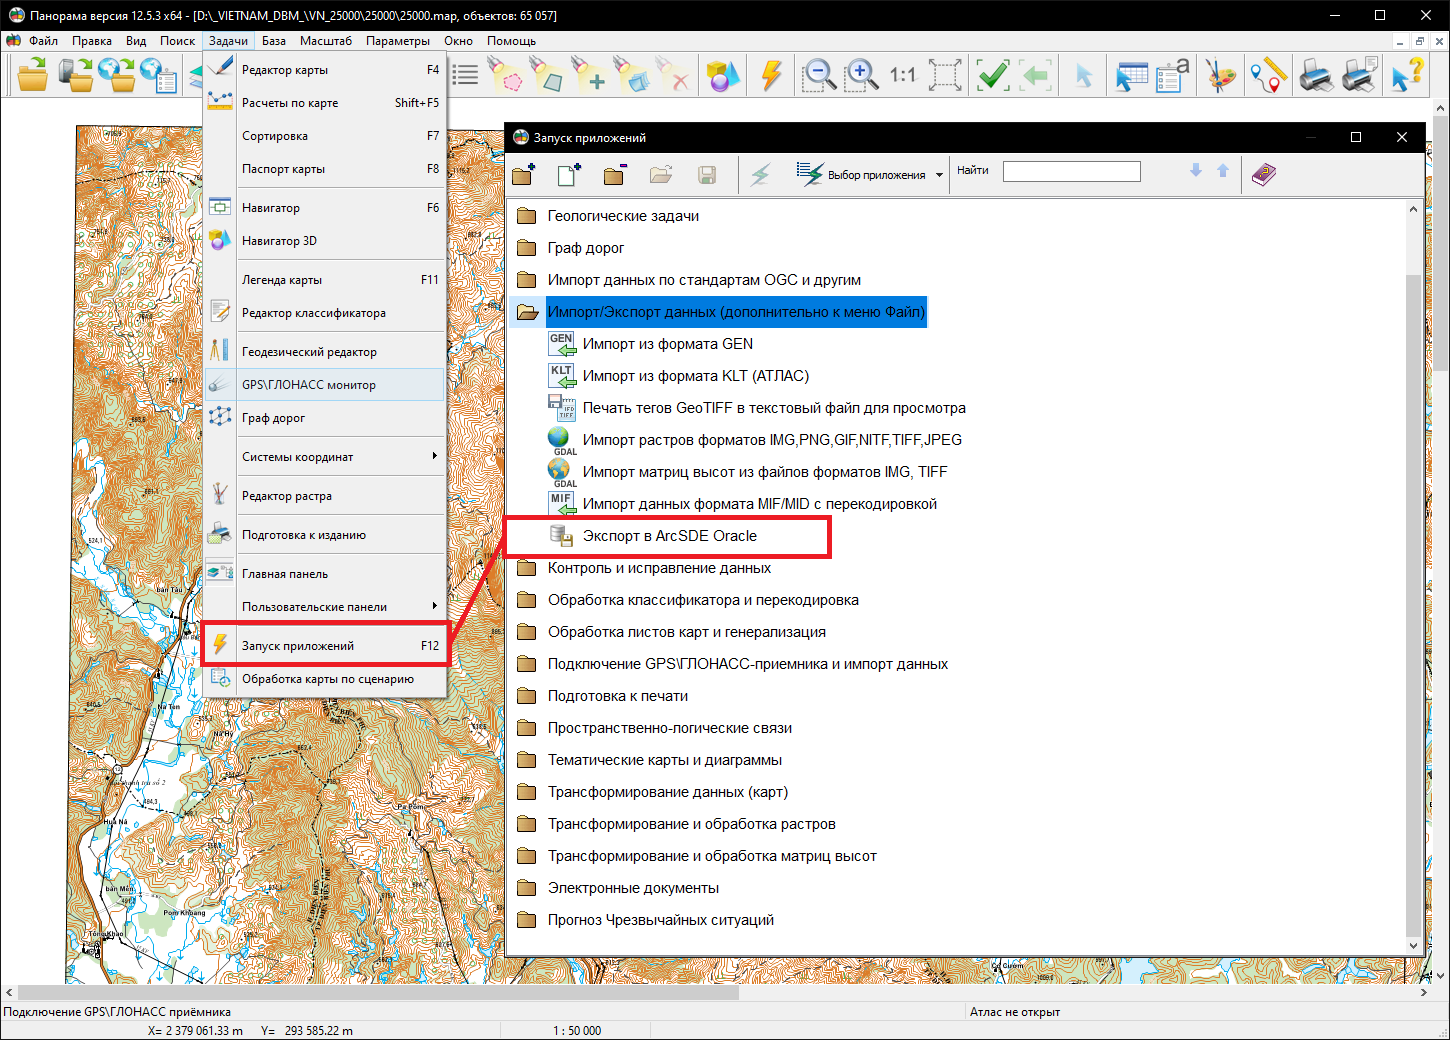Click the add folder icon in launcher

(524, 175)
